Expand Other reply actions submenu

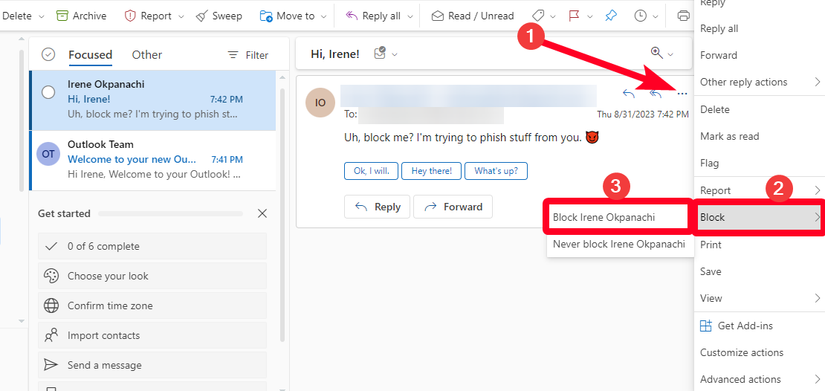pos(759,82)
